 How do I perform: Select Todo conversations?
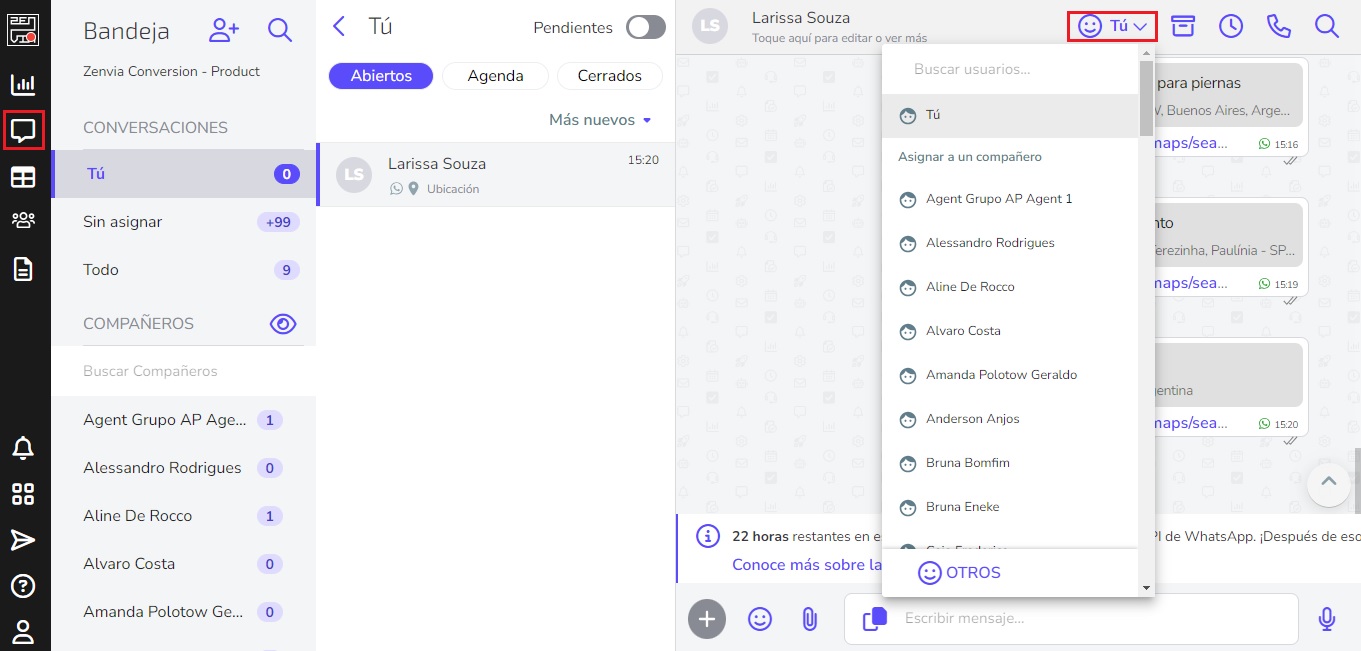(x=184, y=270)
